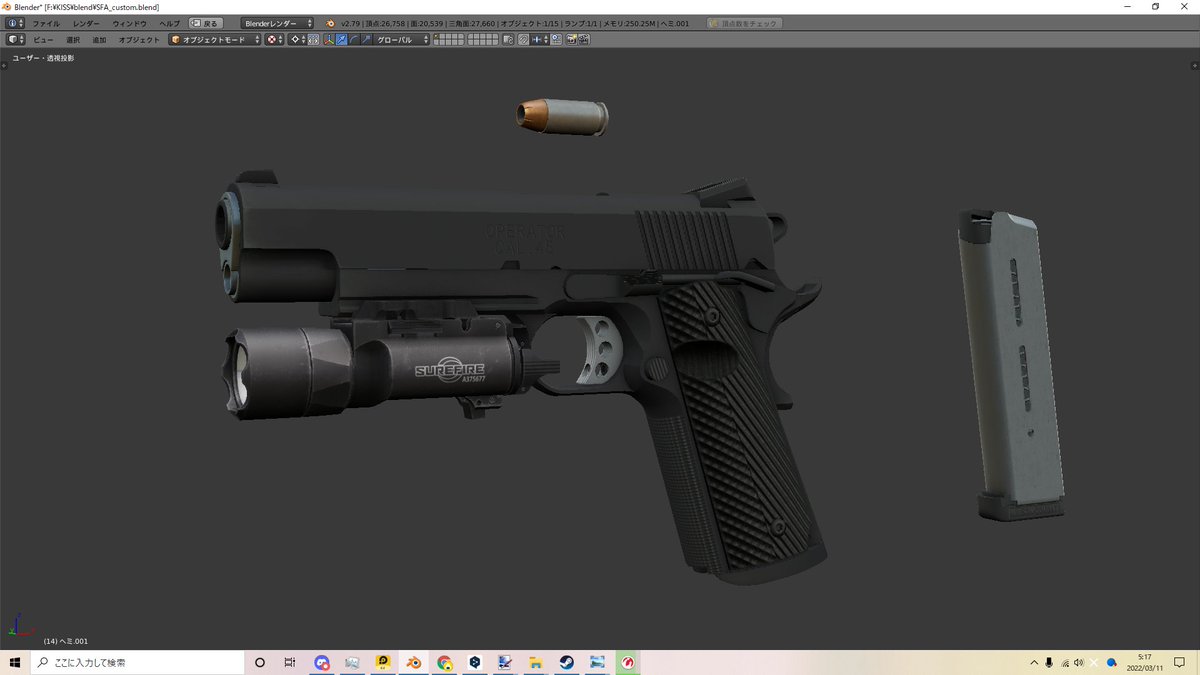Viewport: 1200px width, 675px height.
Task: Open File Explorer from the taskbar
Action: [x=536, y=662]
